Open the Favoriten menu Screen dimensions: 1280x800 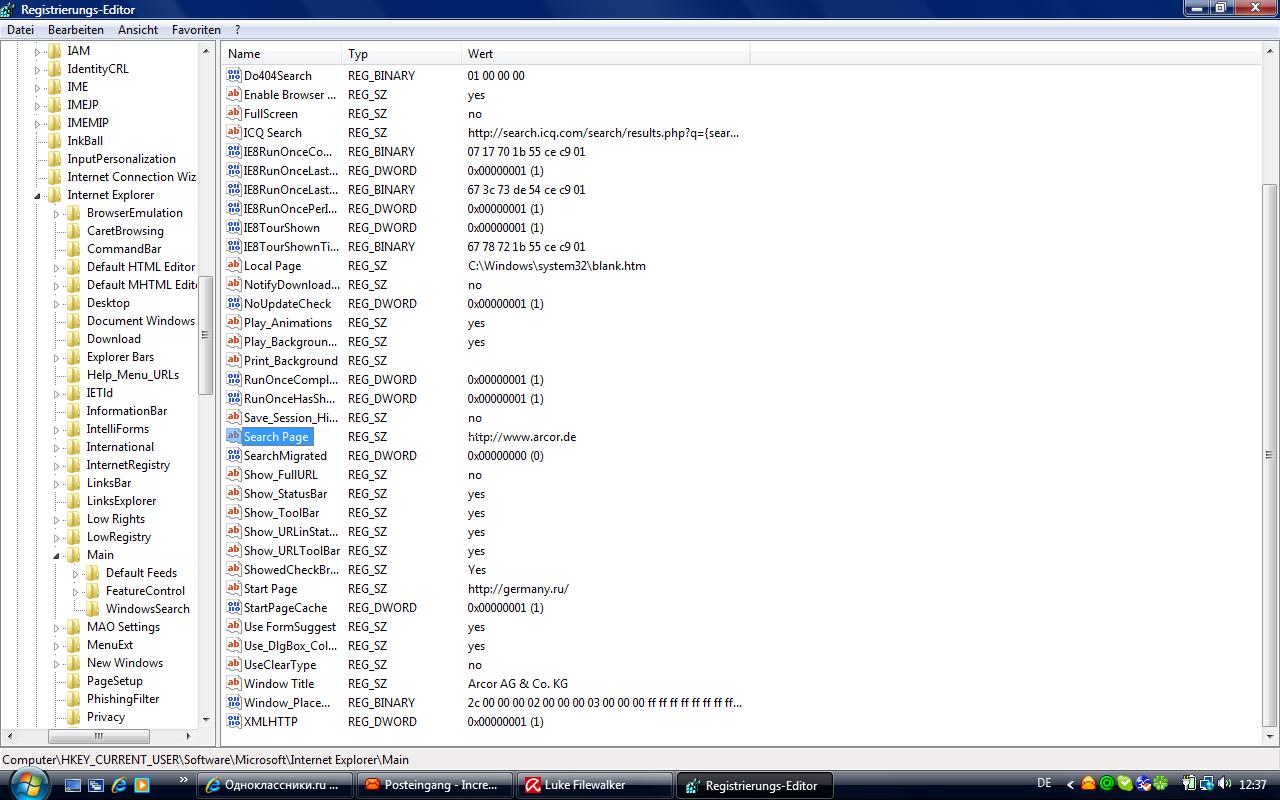tap(196, 30)
